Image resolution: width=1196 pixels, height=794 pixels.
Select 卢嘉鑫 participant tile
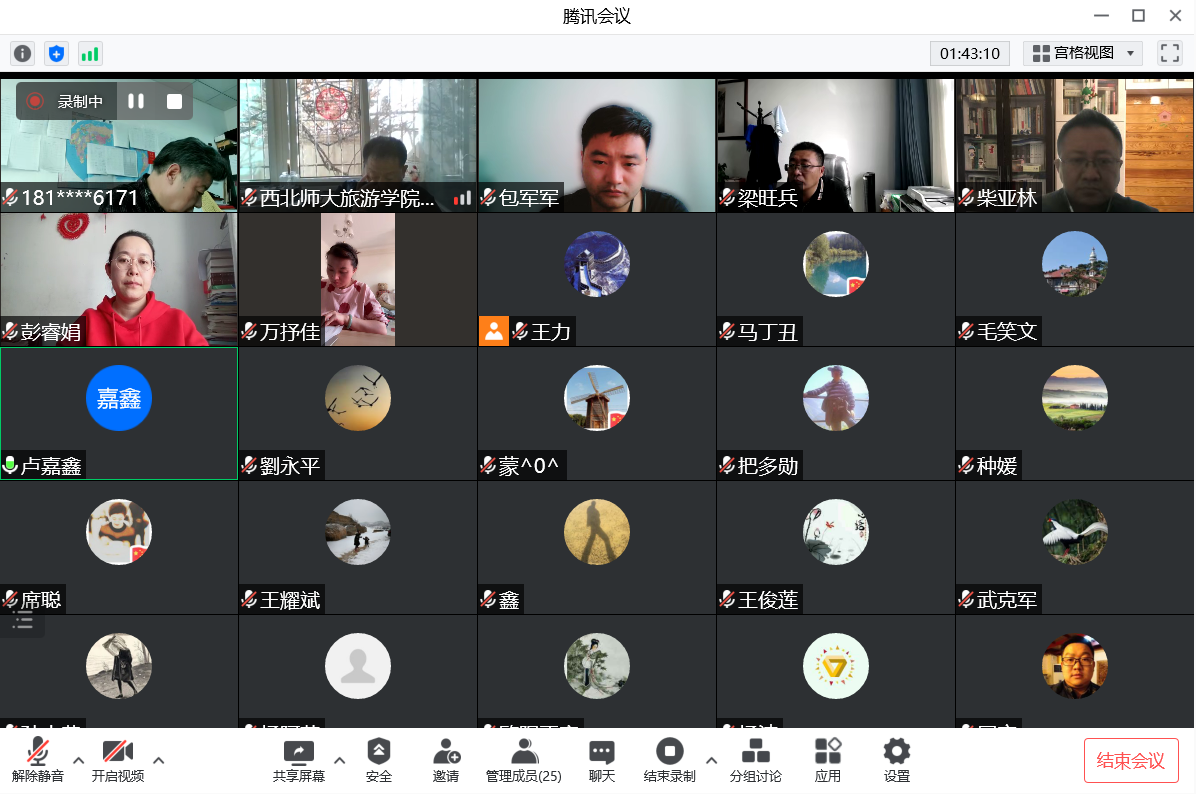tap(119, 413)
